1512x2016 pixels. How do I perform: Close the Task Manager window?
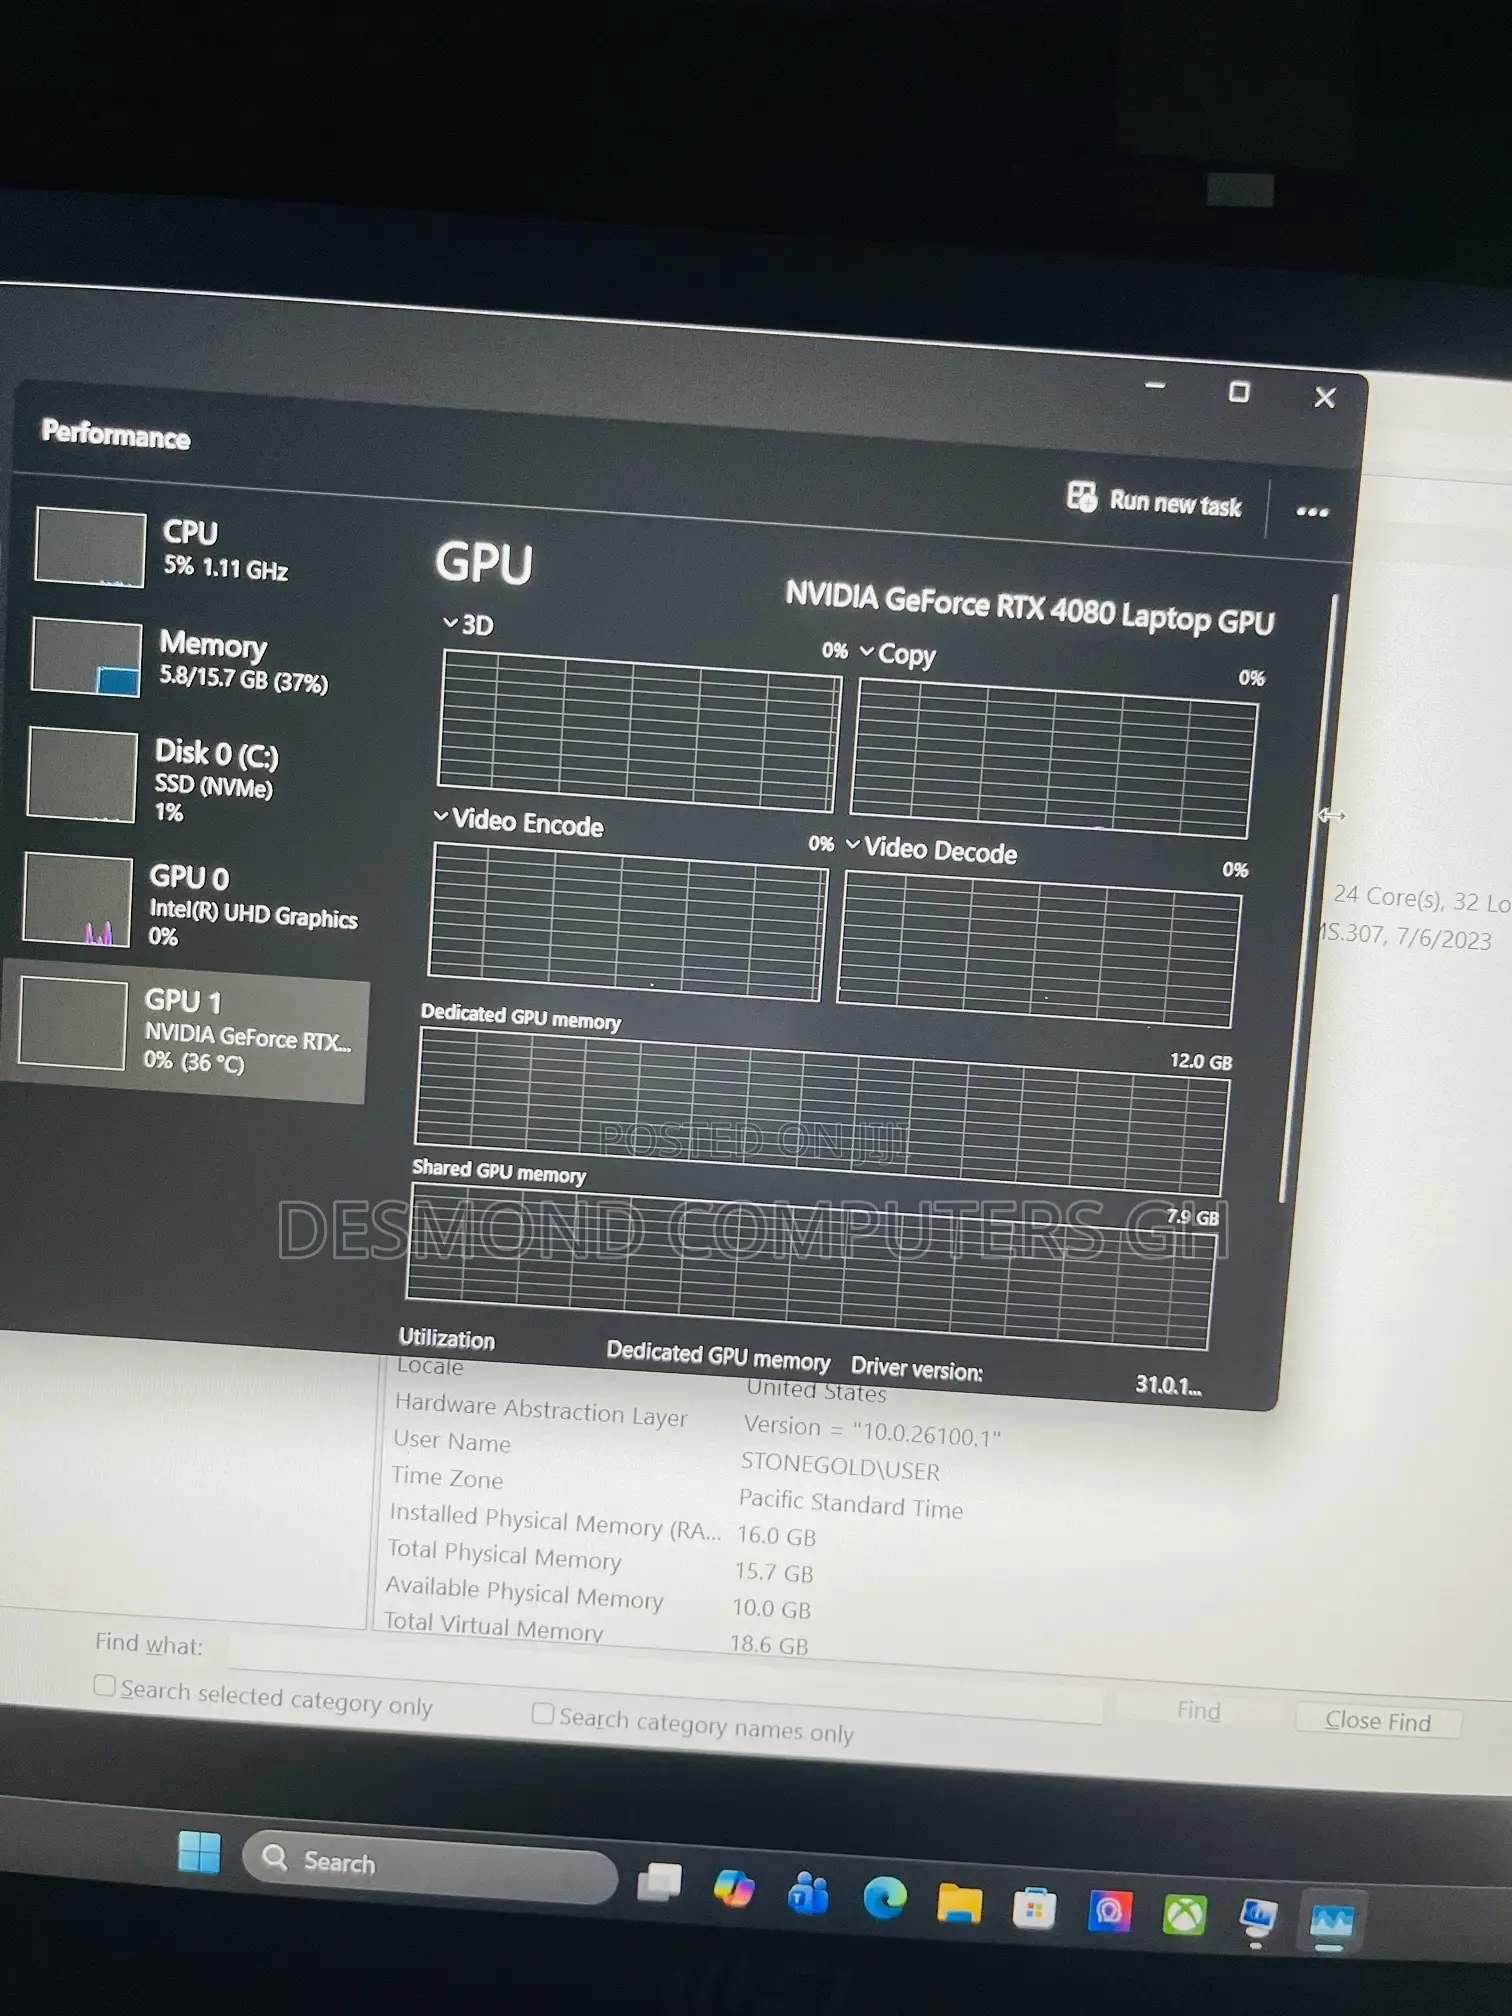coord(1325,398)
